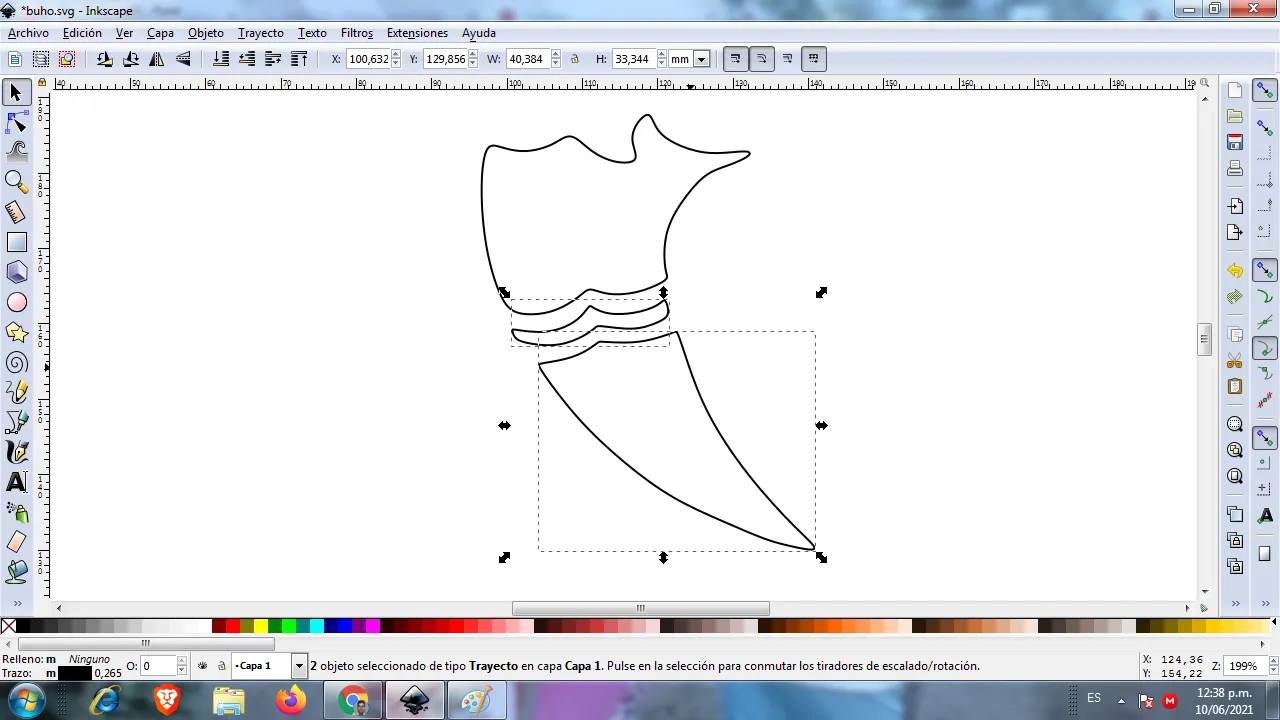Select the 3D Box tool
Image resolution: width=1280 pixels, height=720 pixels.
pyautogui.click(x=16, y=272)
